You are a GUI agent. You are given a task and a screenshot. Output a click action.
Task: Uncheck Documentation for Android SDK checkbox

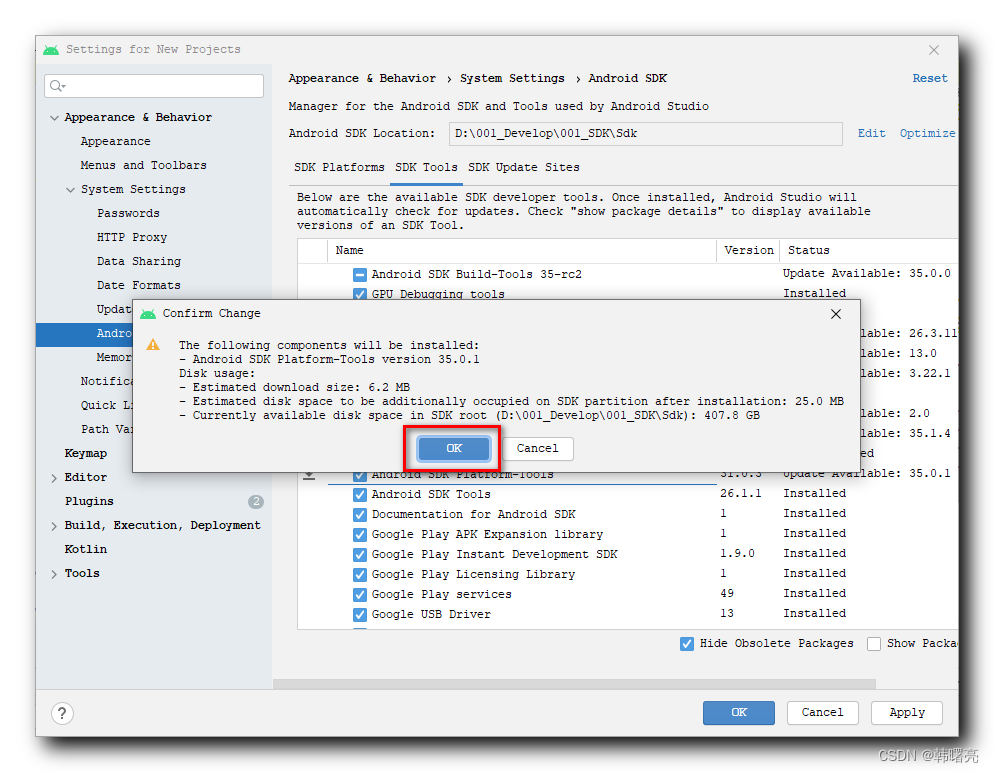[360, 515]
